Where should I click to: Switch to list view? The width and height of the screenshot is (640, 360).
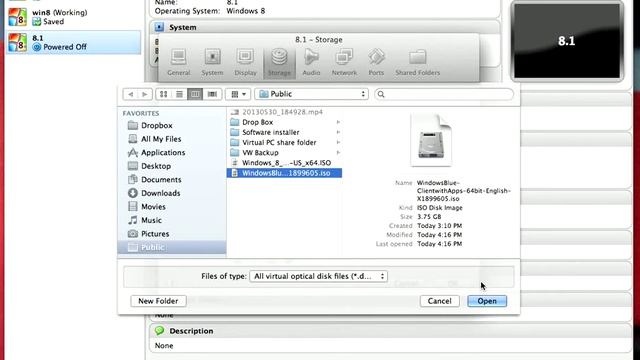point(179,94)
